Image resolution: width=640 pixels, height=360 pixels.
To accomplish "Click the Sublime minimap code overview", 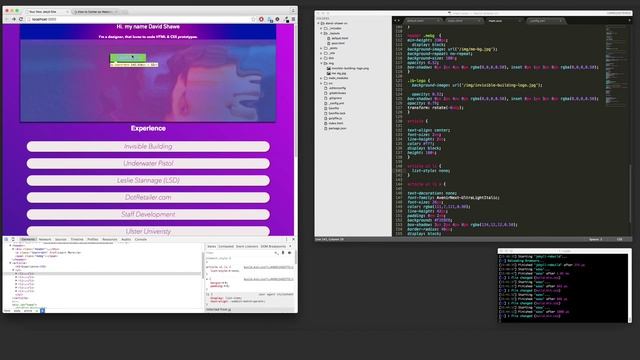I will click(616, 65).
